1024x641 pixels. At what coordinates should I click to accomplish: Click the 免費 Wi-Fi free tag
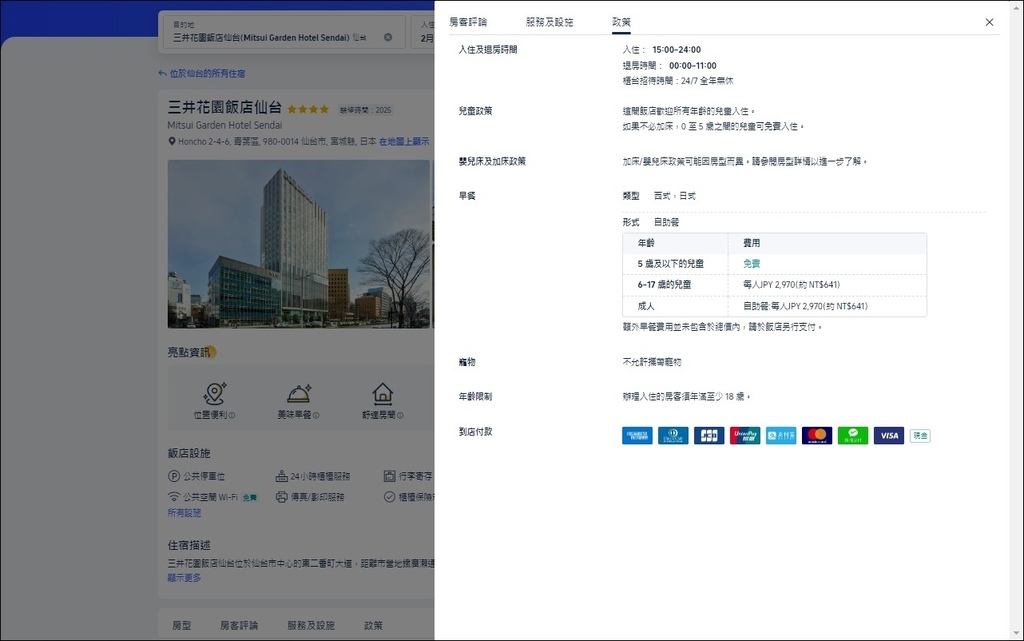[x=249, y=497]
